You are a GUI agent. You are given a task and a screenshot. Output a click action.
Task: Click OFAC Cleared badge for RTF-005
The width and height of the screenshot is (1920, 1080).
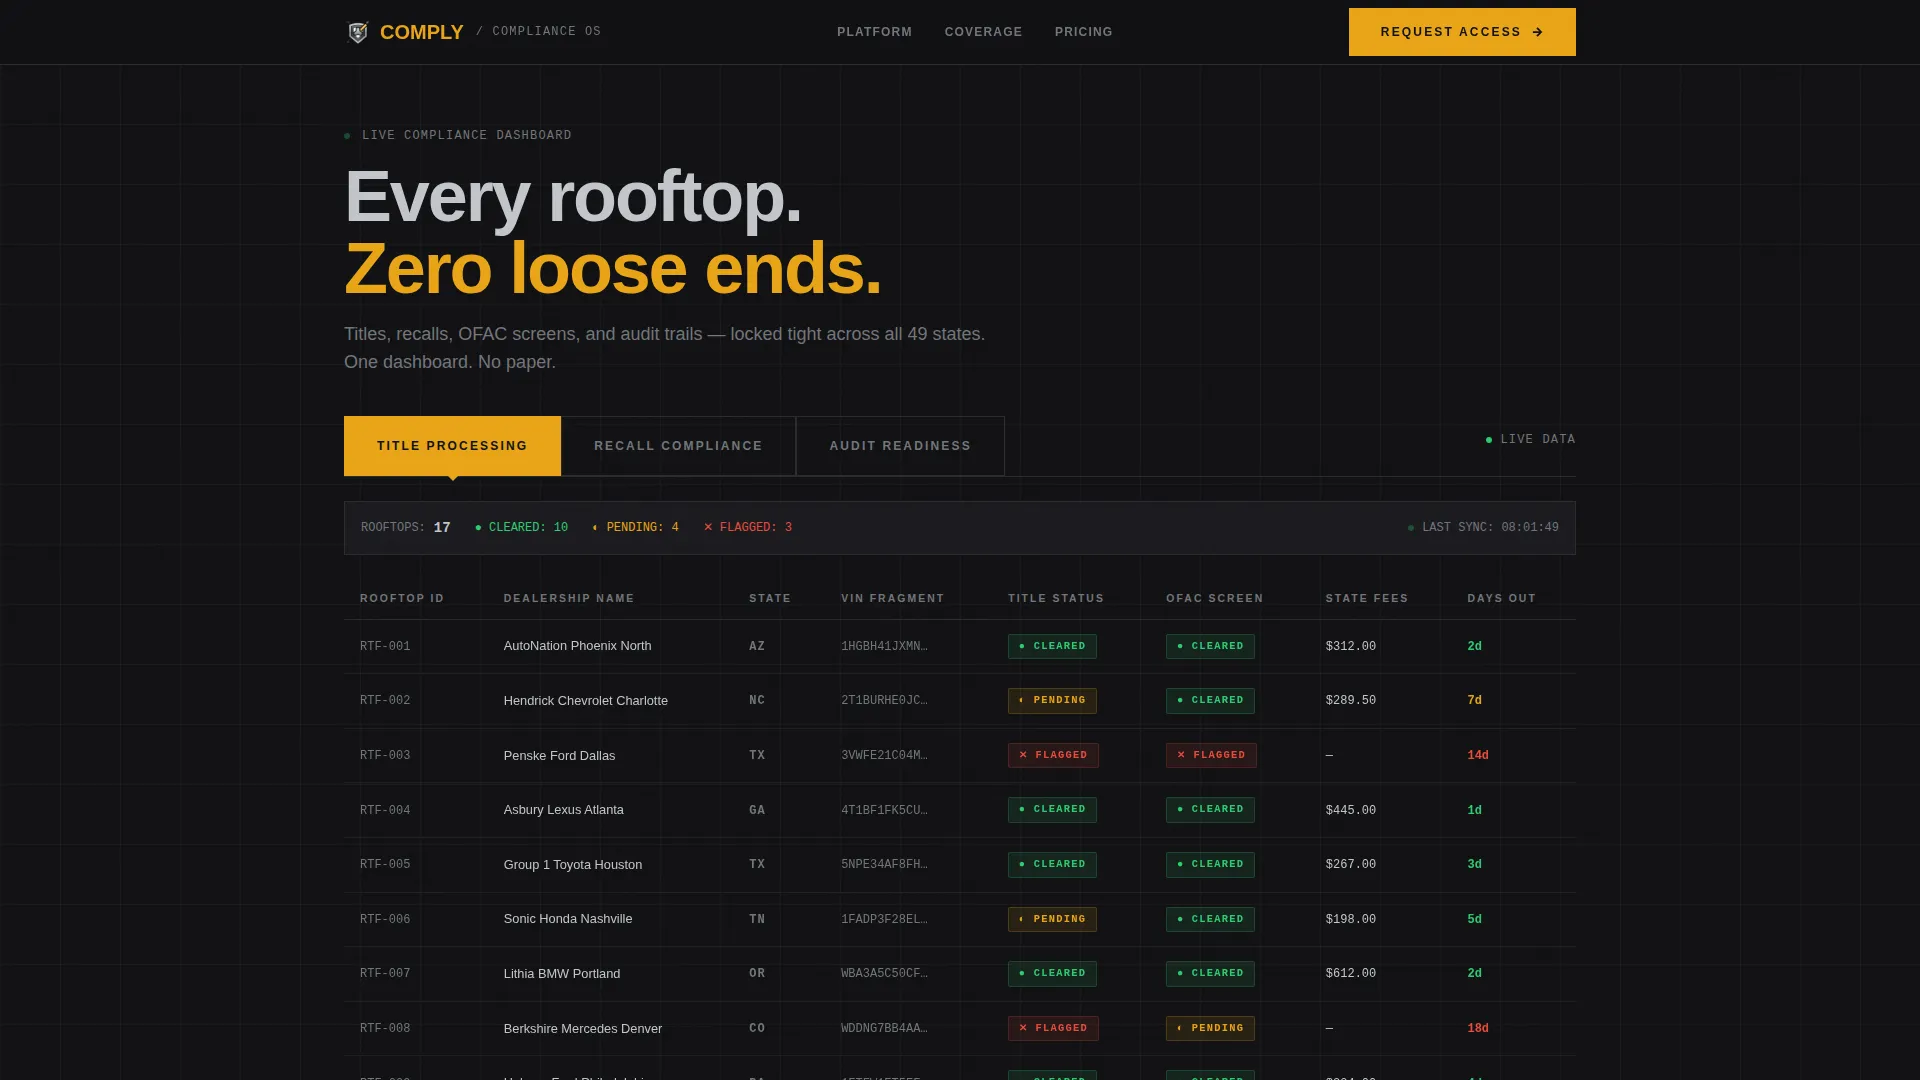tap(1210, 864)
